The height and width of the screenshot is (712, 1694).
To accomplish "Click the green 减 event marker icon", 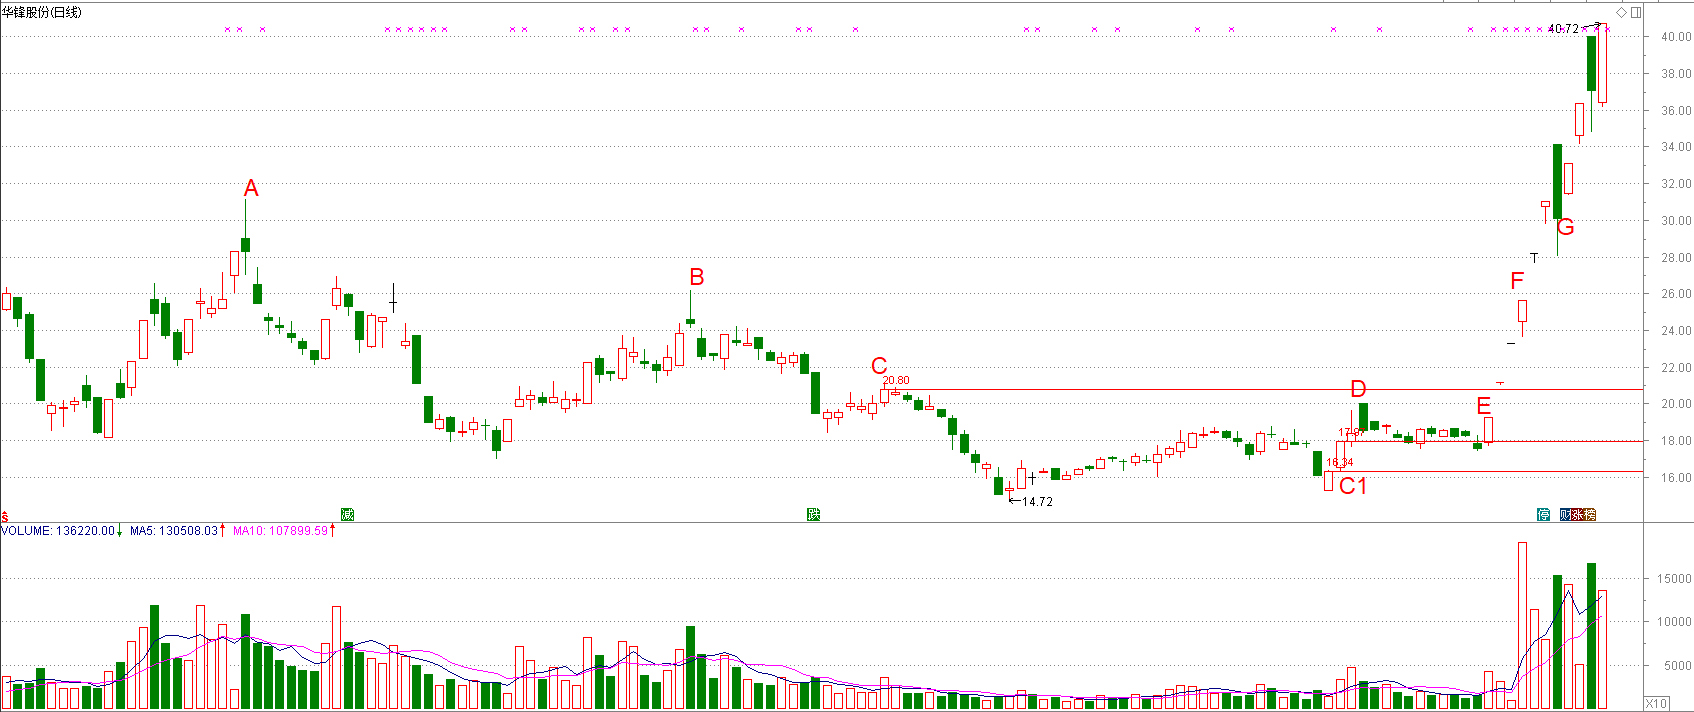I will tap(347, 515).
